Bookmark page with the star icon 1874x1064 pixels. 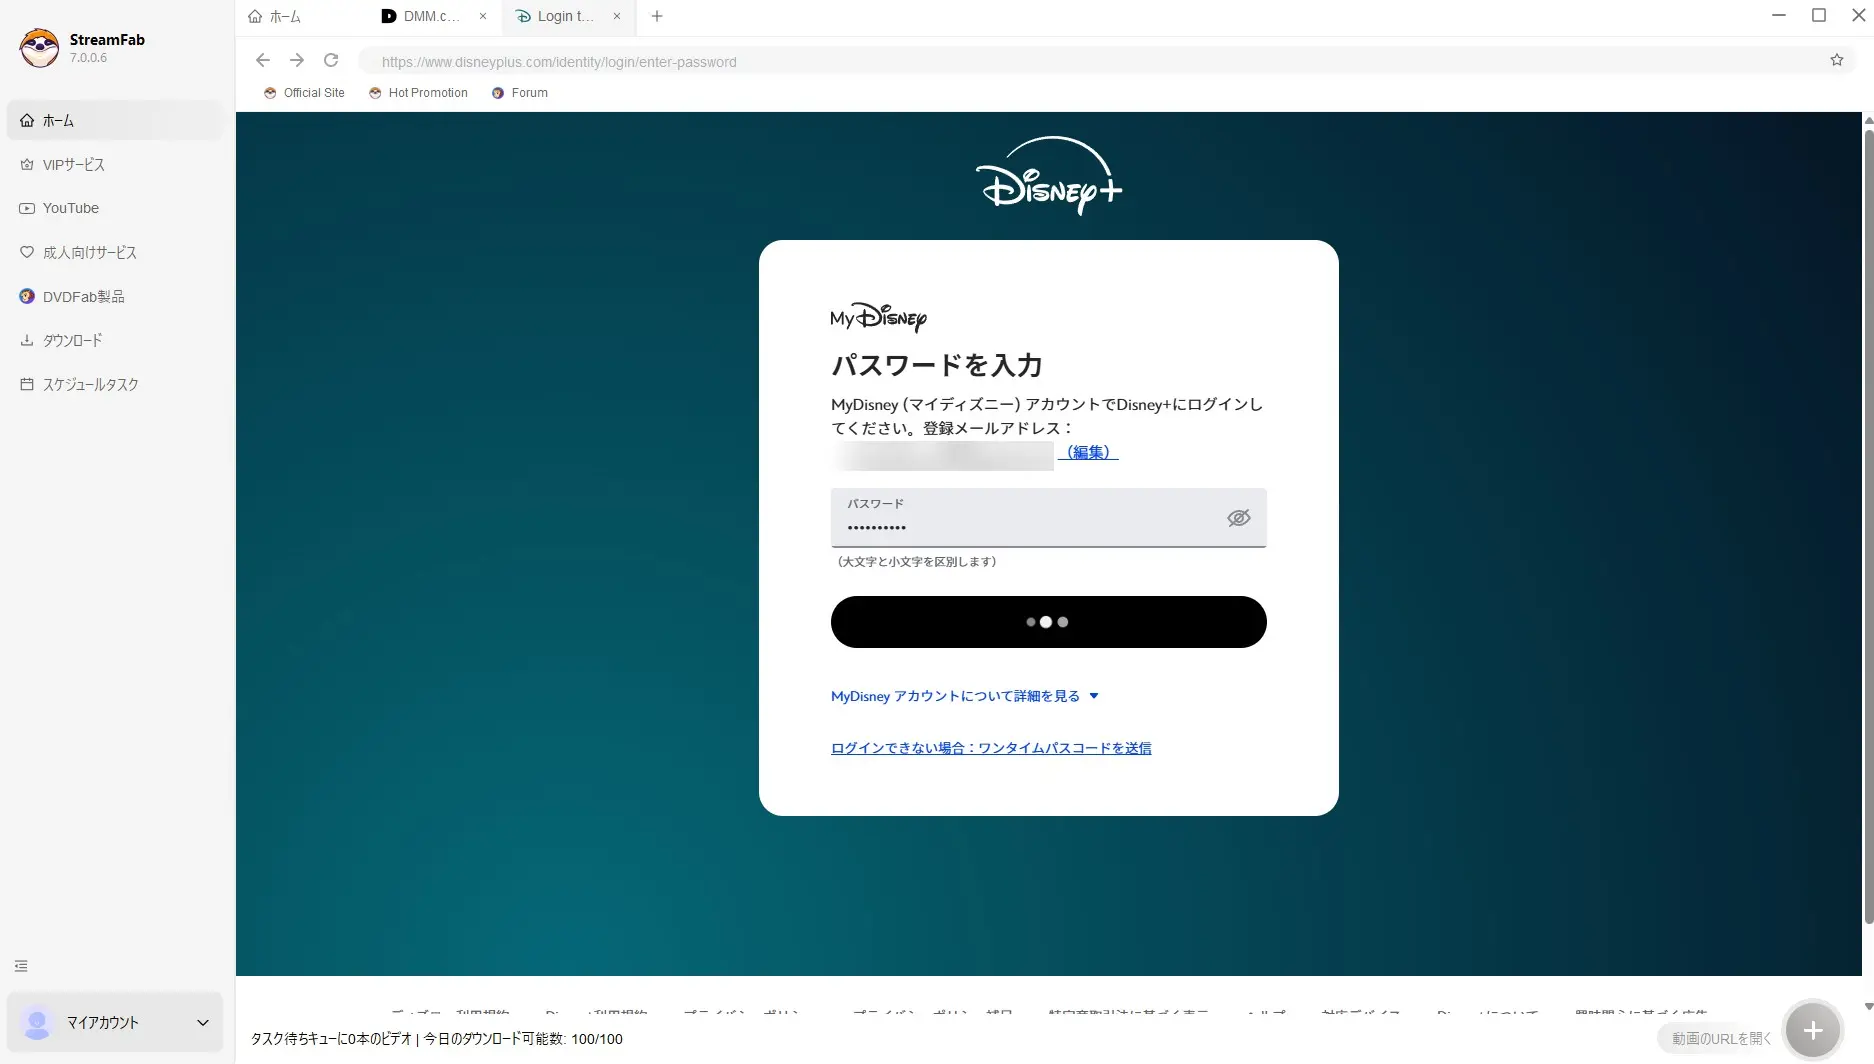click(x=1837, y=60)
